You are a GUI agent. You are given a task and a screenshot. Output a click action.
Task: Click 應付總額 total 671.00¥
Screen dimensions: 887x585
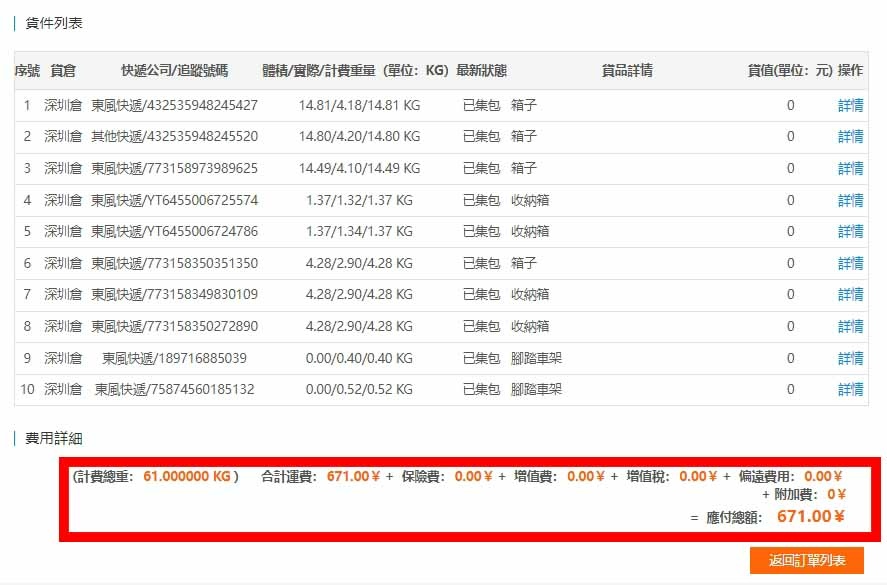[x=811, y=517]
